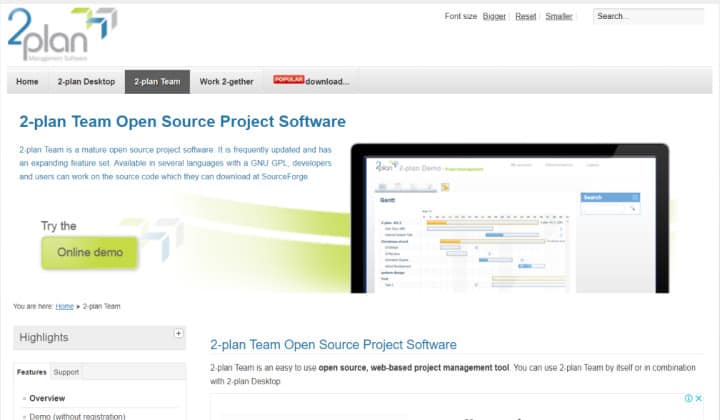The height and width of the screenshot is (420, 720).
Task: Open the Work 2-gether menu item
Action: (x=226, y=82)
